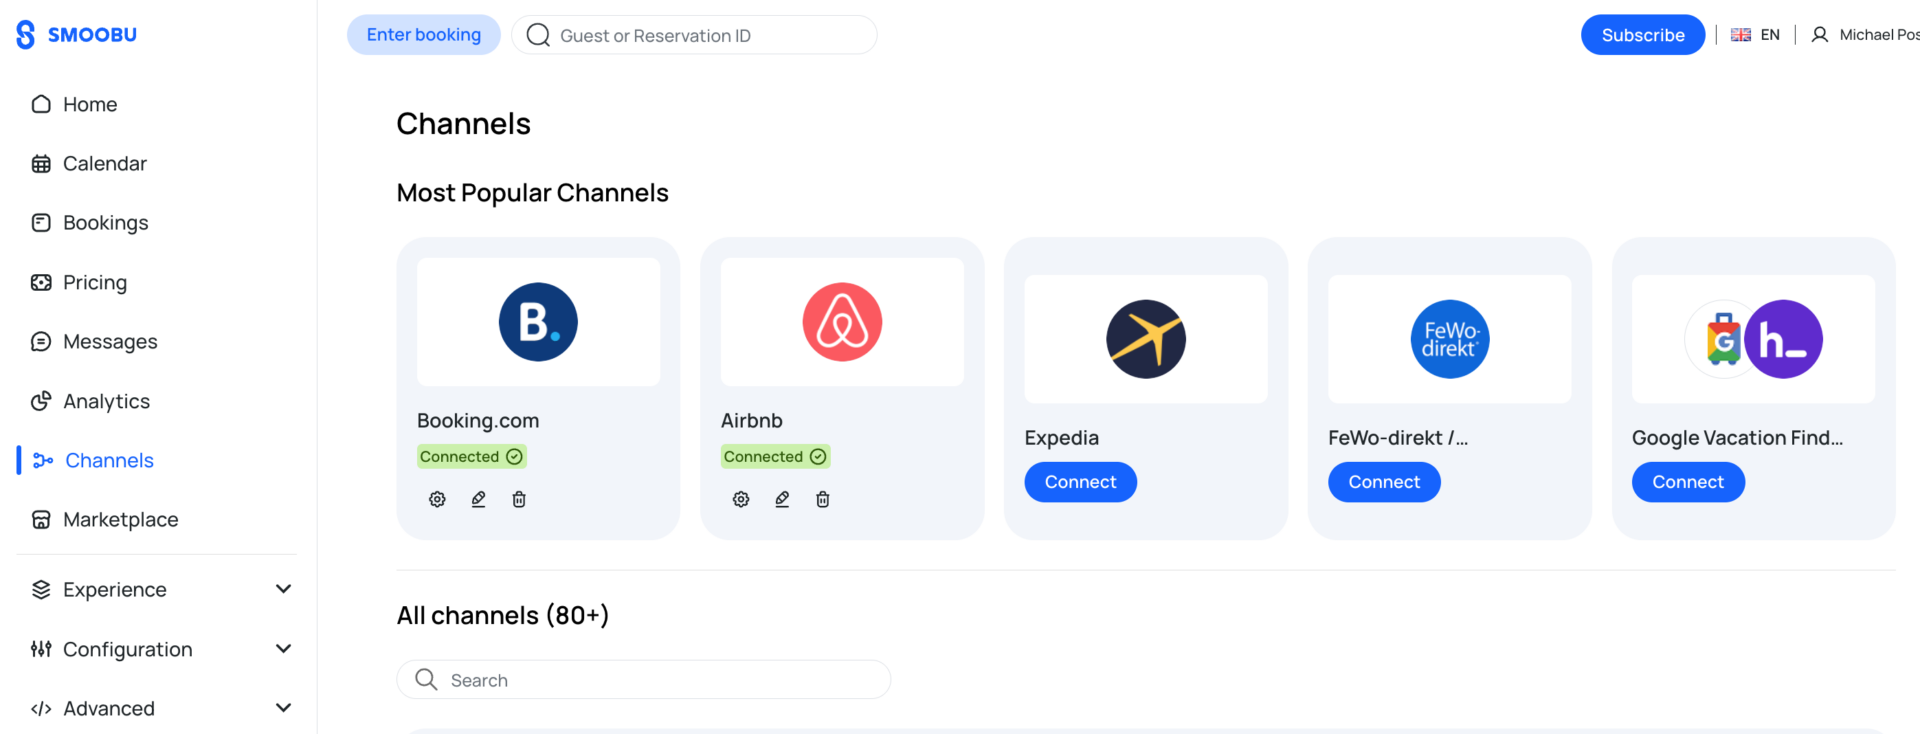The image size is (1920, 734).
Task: Click the magnifier in channels search
Action: point(426,680)
